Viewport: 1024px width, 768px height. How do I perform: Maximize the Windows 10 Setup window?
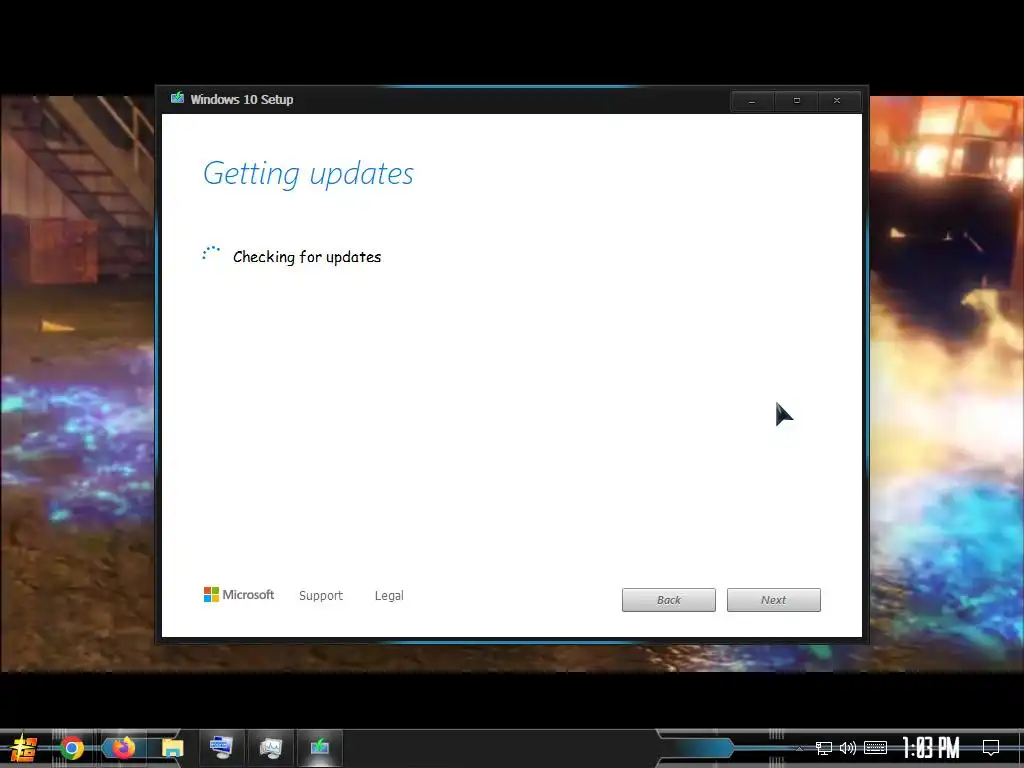click(x=796, y=101)
